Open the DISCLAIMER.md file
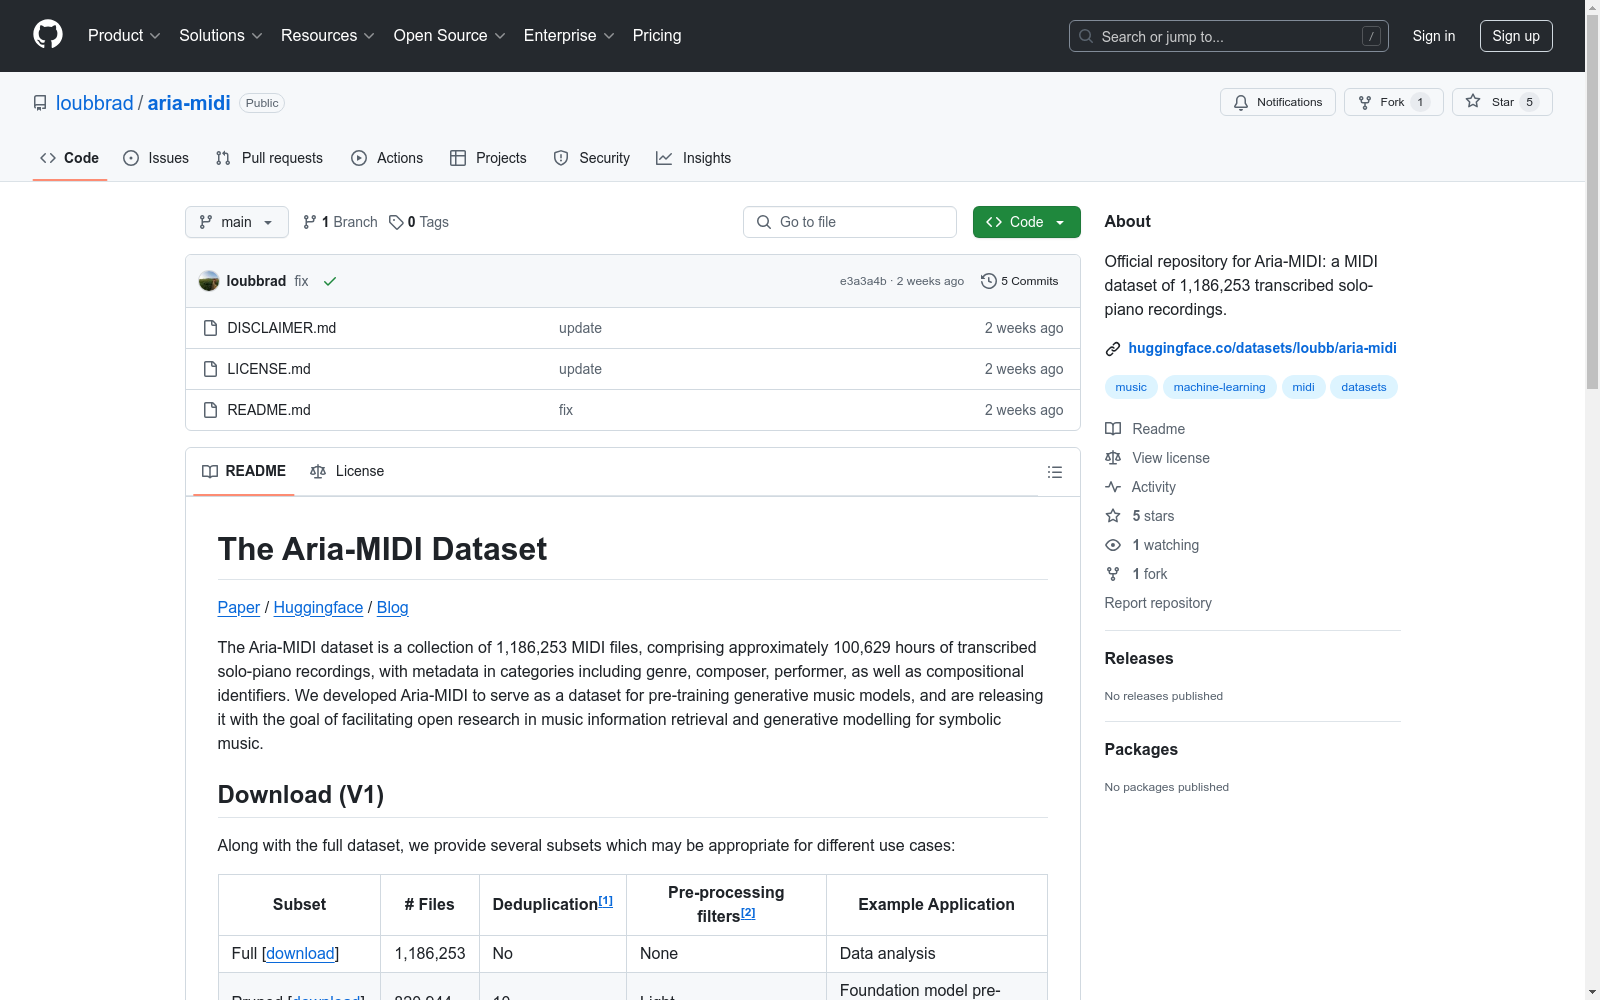The image size is (1600, 1000). (282, 328)
